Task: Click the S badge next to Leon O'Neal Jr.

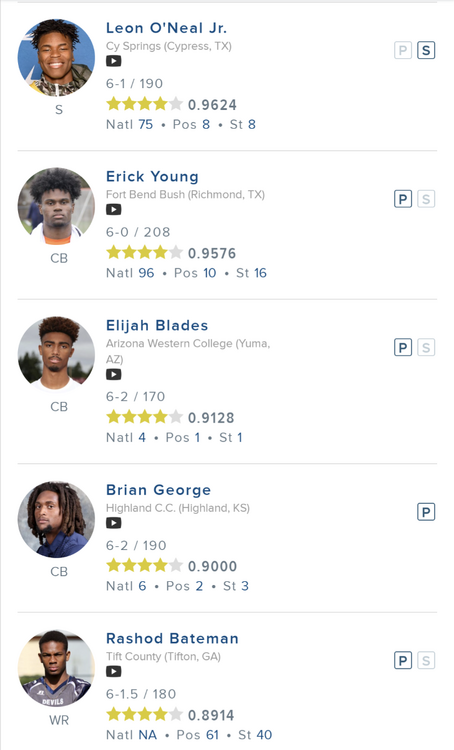Action: (x=426, y=50)
